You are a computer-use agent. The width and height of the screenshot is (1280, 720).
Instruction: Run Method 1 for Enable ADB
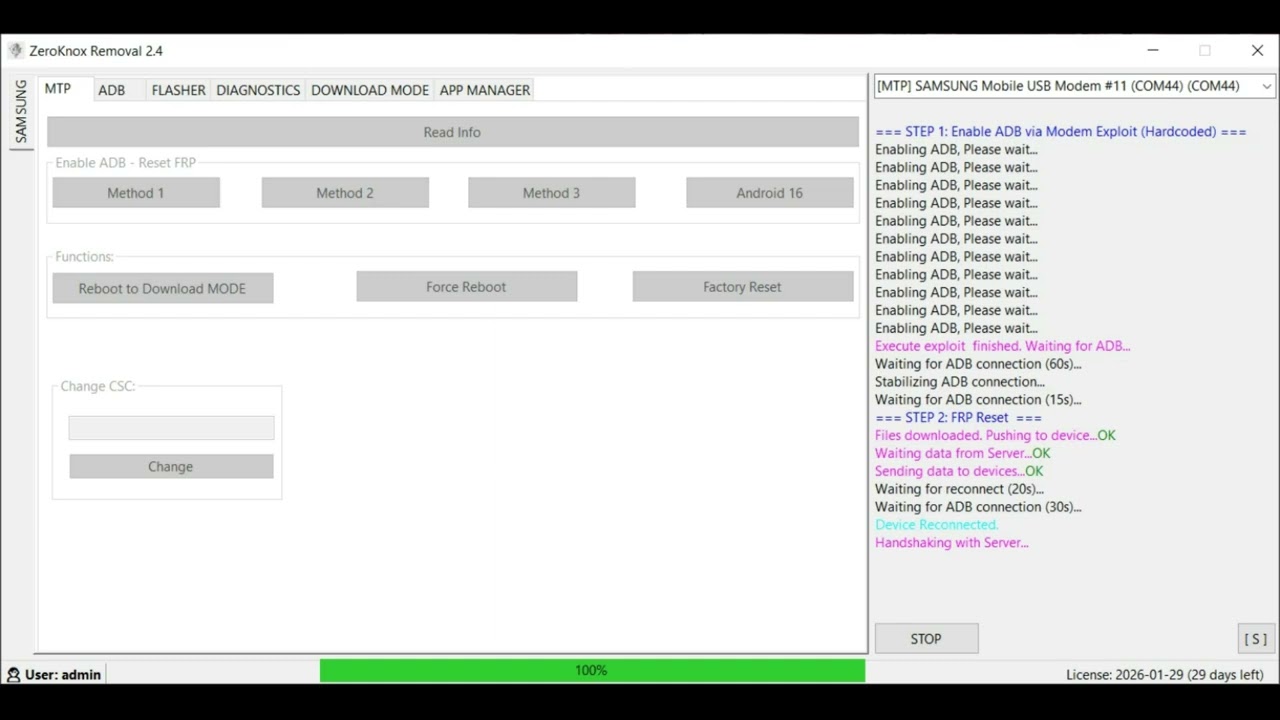click(x=136, y=193)
